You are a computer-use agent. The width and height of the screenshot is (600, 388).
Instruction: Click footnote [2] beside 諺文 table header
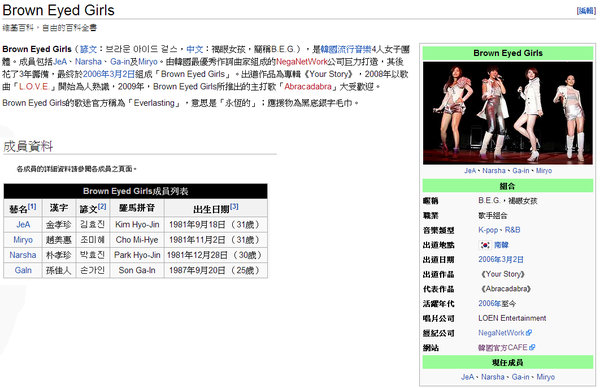[x=102, y=207]
